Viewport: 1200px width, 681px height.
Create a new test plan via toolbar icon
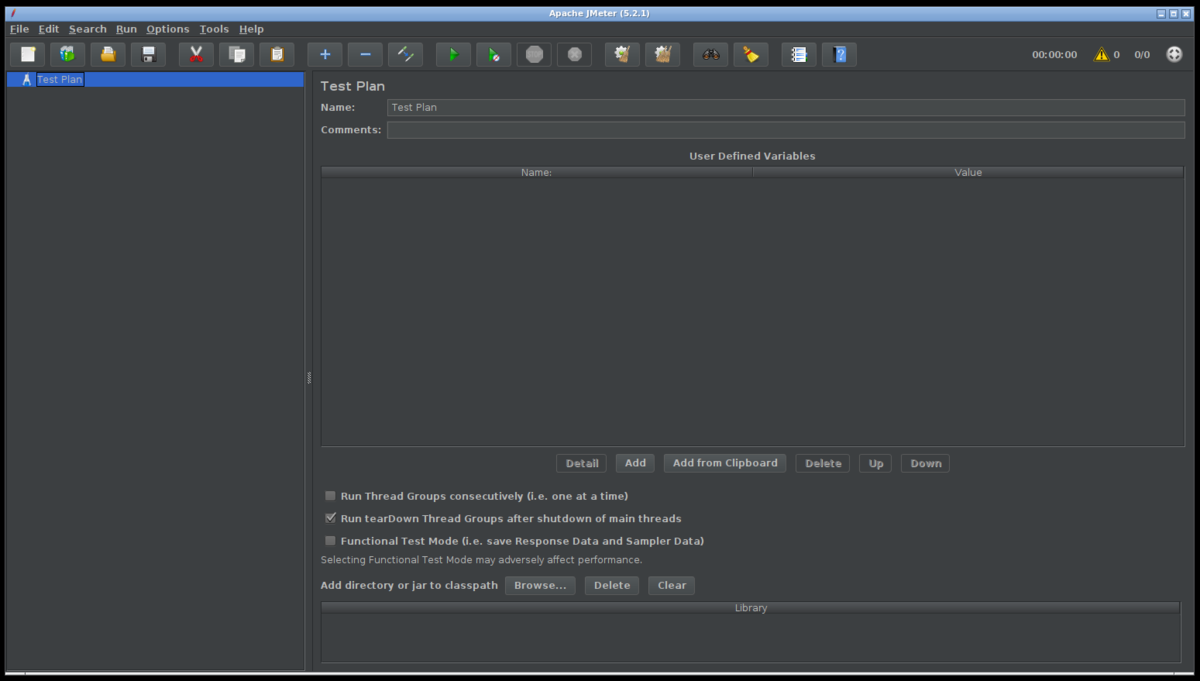tap(27, 54)
